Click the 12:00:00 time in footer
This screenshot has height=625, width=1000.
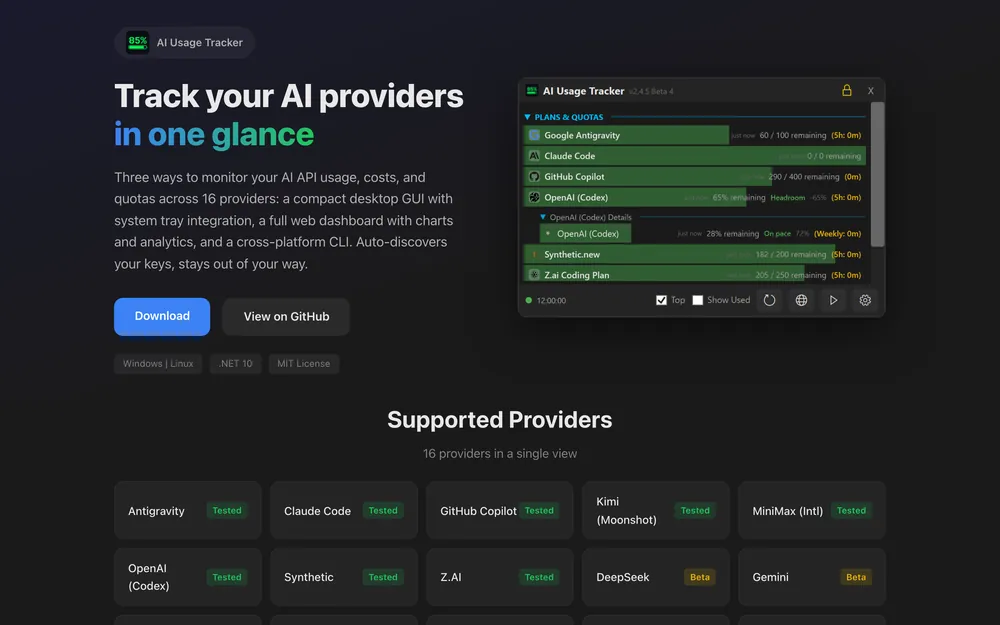[x=551, y=300]
